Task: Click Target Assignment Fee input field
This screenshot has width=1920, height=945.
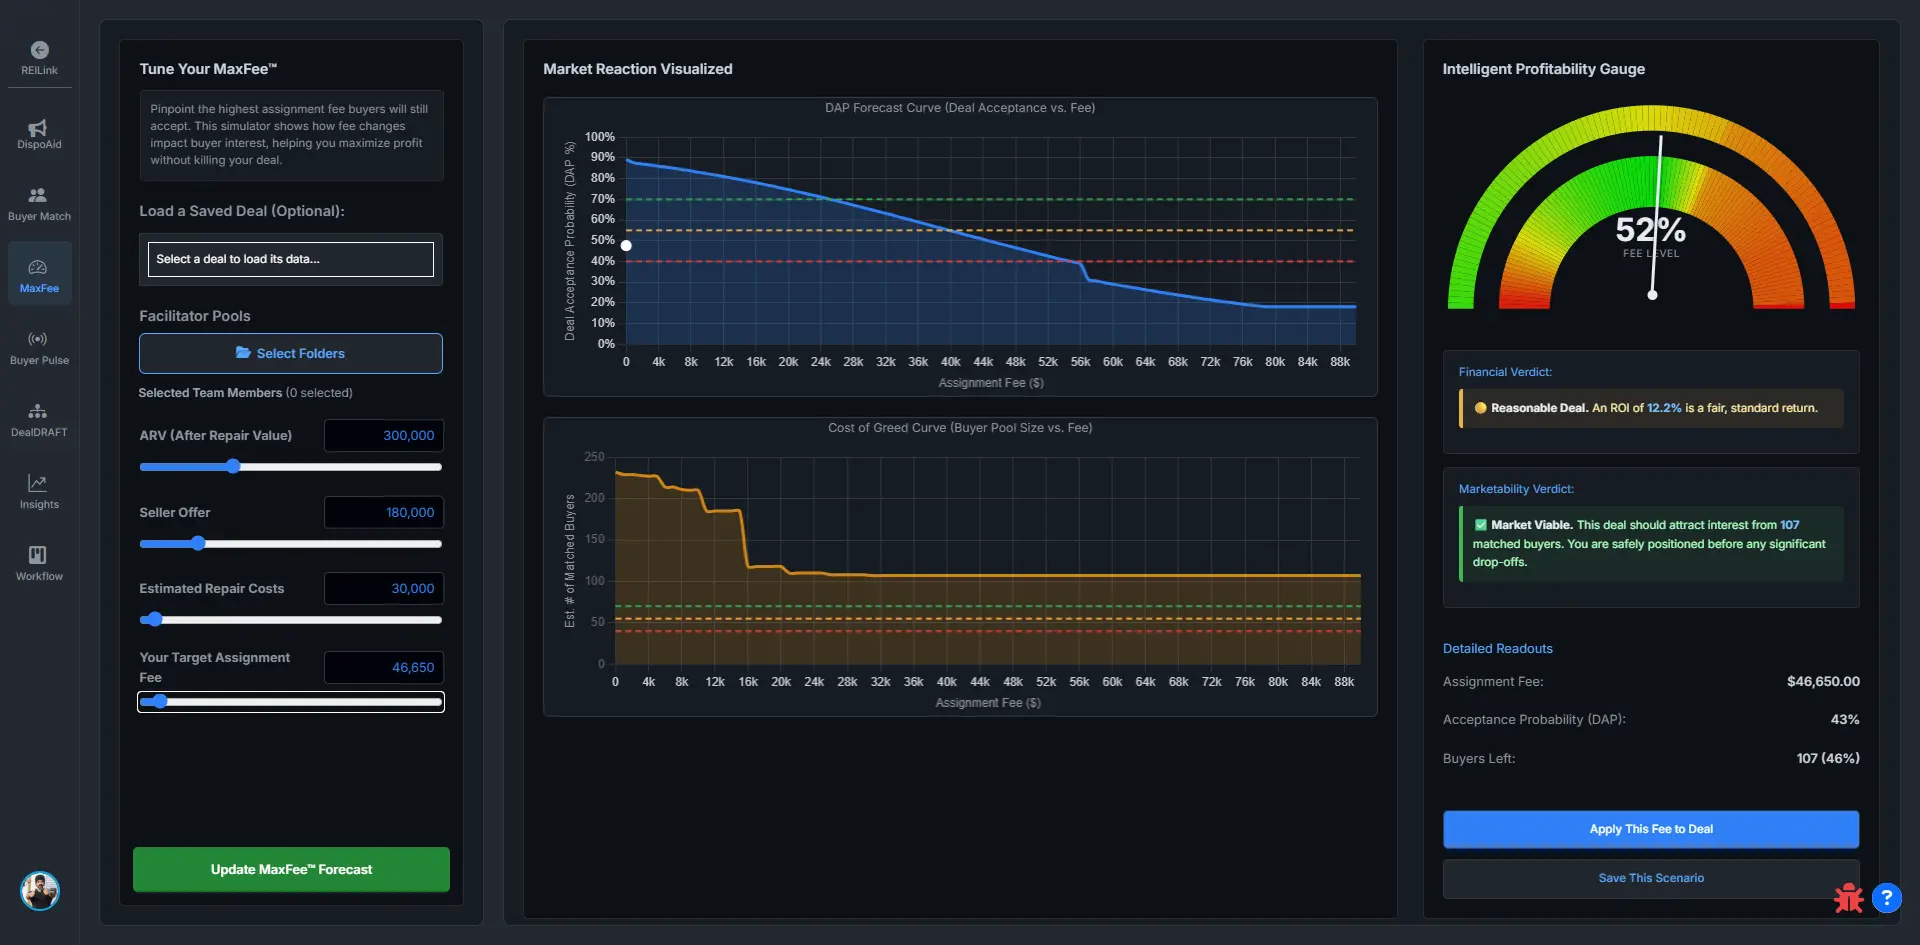Action: point(383,667)
